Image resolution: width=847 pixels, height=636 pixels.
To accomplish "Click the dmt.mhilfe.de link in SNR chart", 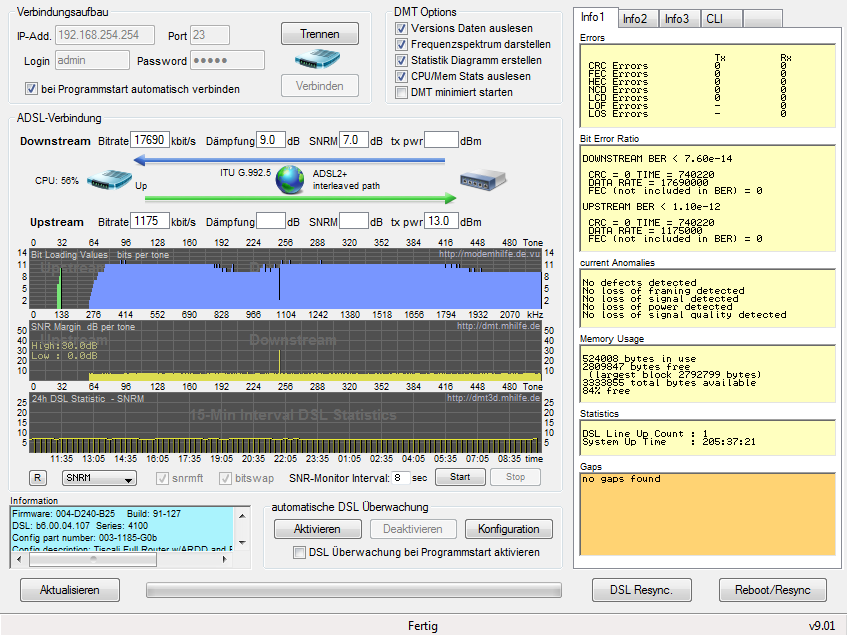I will tap(498, 326).
